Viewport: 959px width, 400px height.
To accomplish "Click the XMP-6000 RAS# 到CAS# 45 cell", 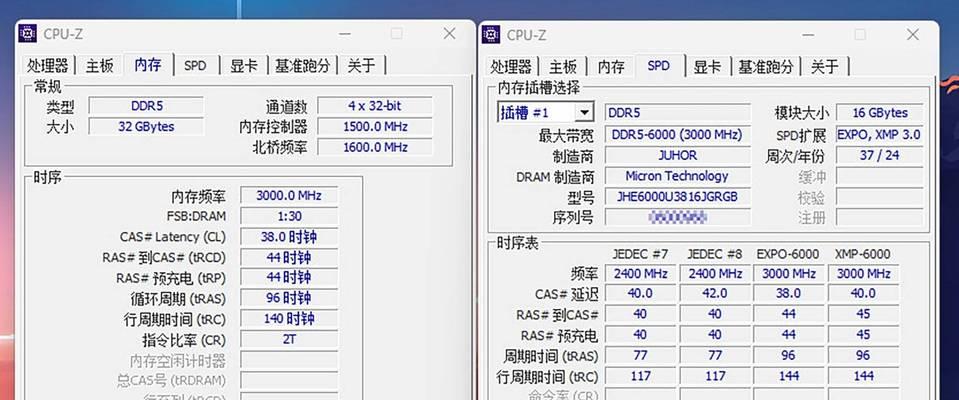I will [x=863, y=314].
